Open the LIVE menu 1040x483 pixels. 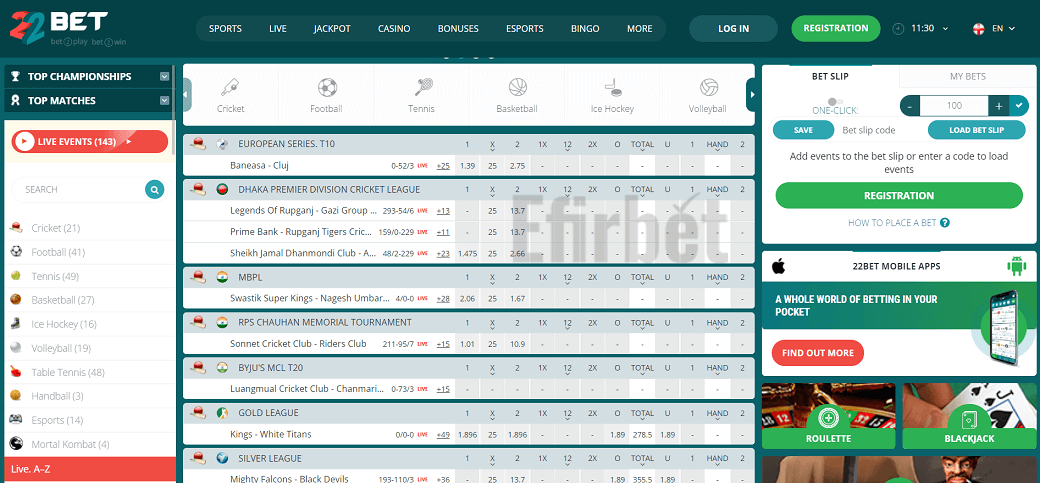[x=278, y=29]
